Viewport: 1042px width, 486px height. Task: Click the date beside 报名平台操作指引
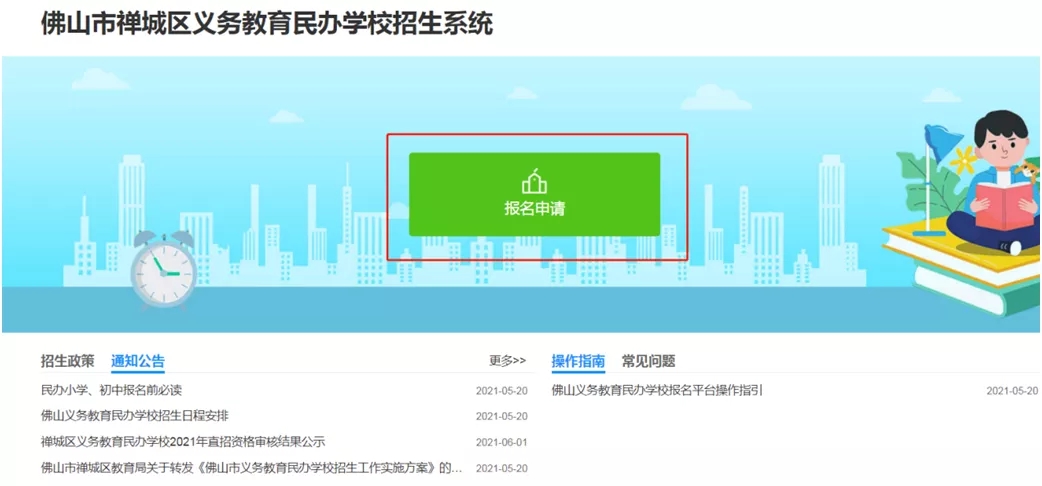(1012, 391)
